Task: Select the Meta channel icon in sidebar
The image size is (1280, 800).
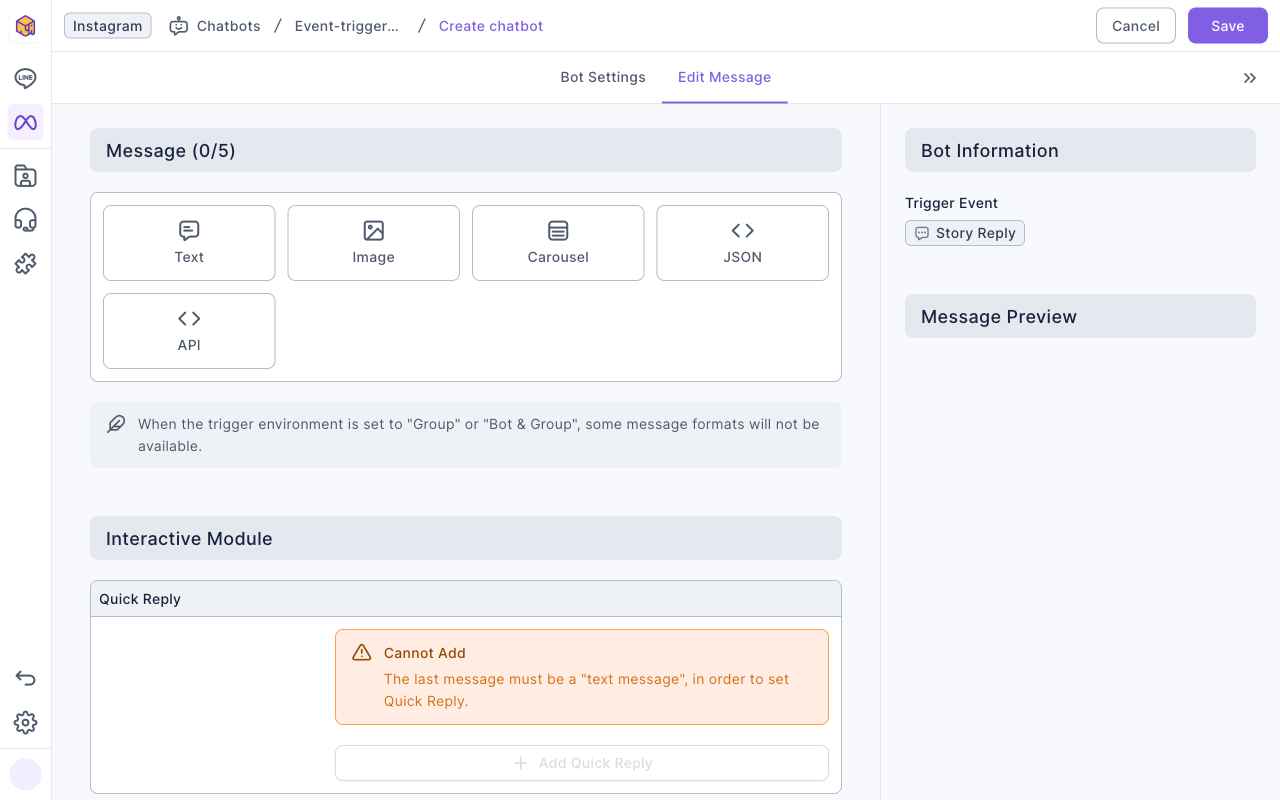Action: click(x=25, y=122)
